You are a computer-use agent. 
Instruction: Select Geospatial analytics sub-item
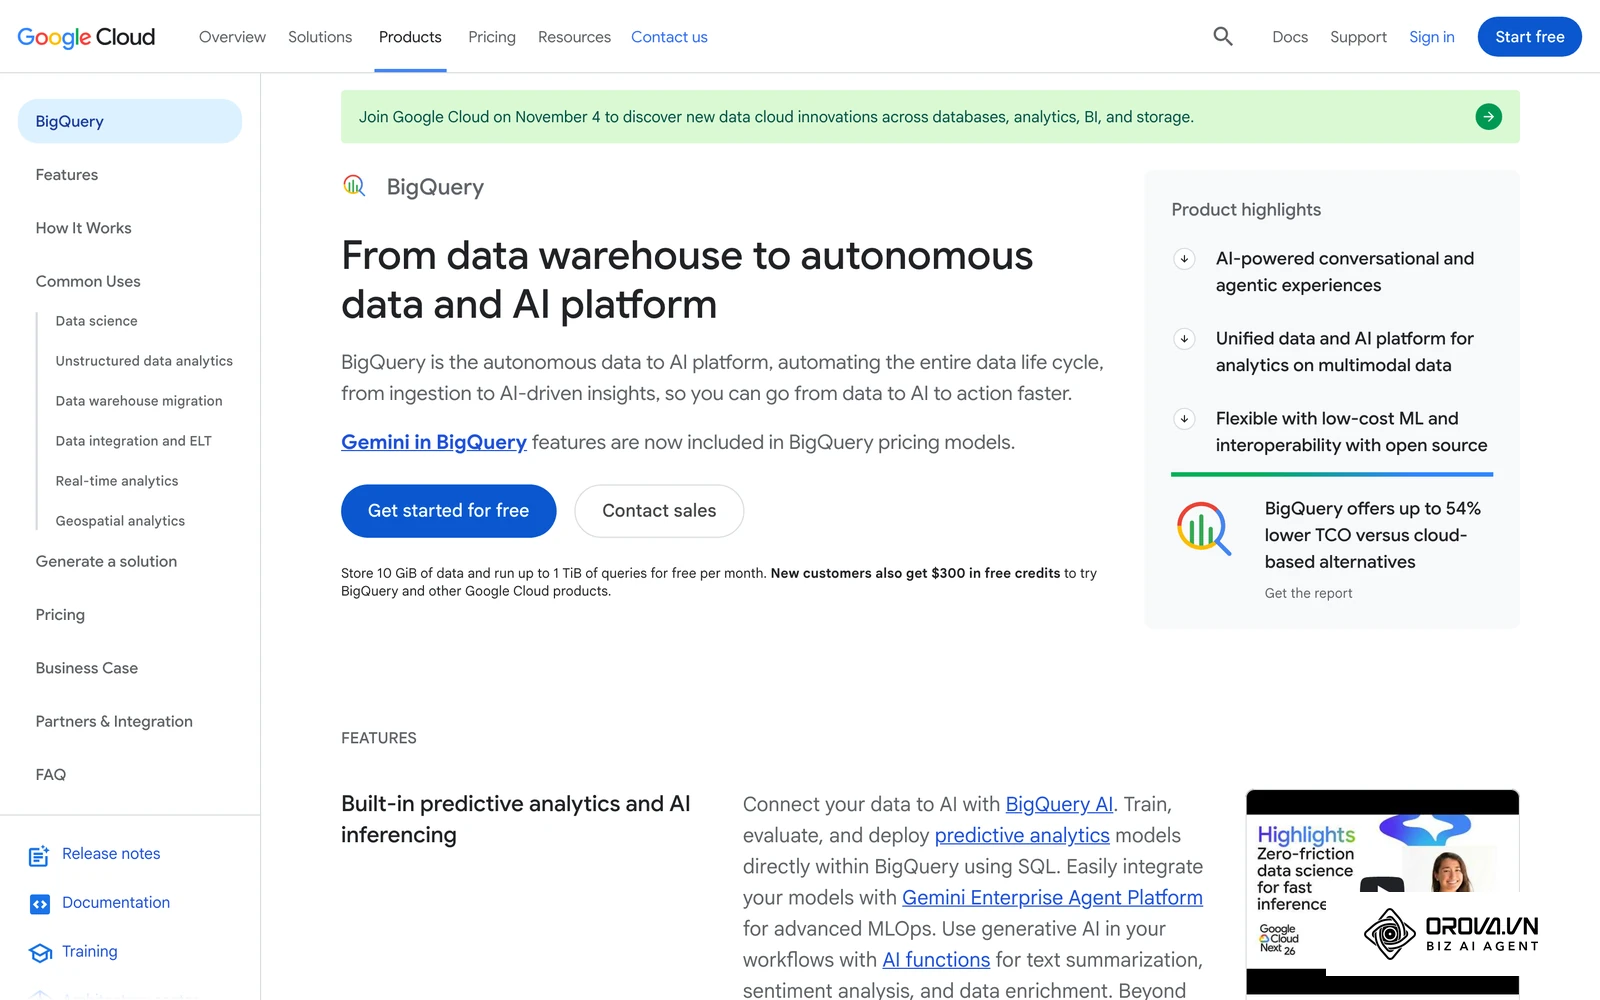(120, 521)
